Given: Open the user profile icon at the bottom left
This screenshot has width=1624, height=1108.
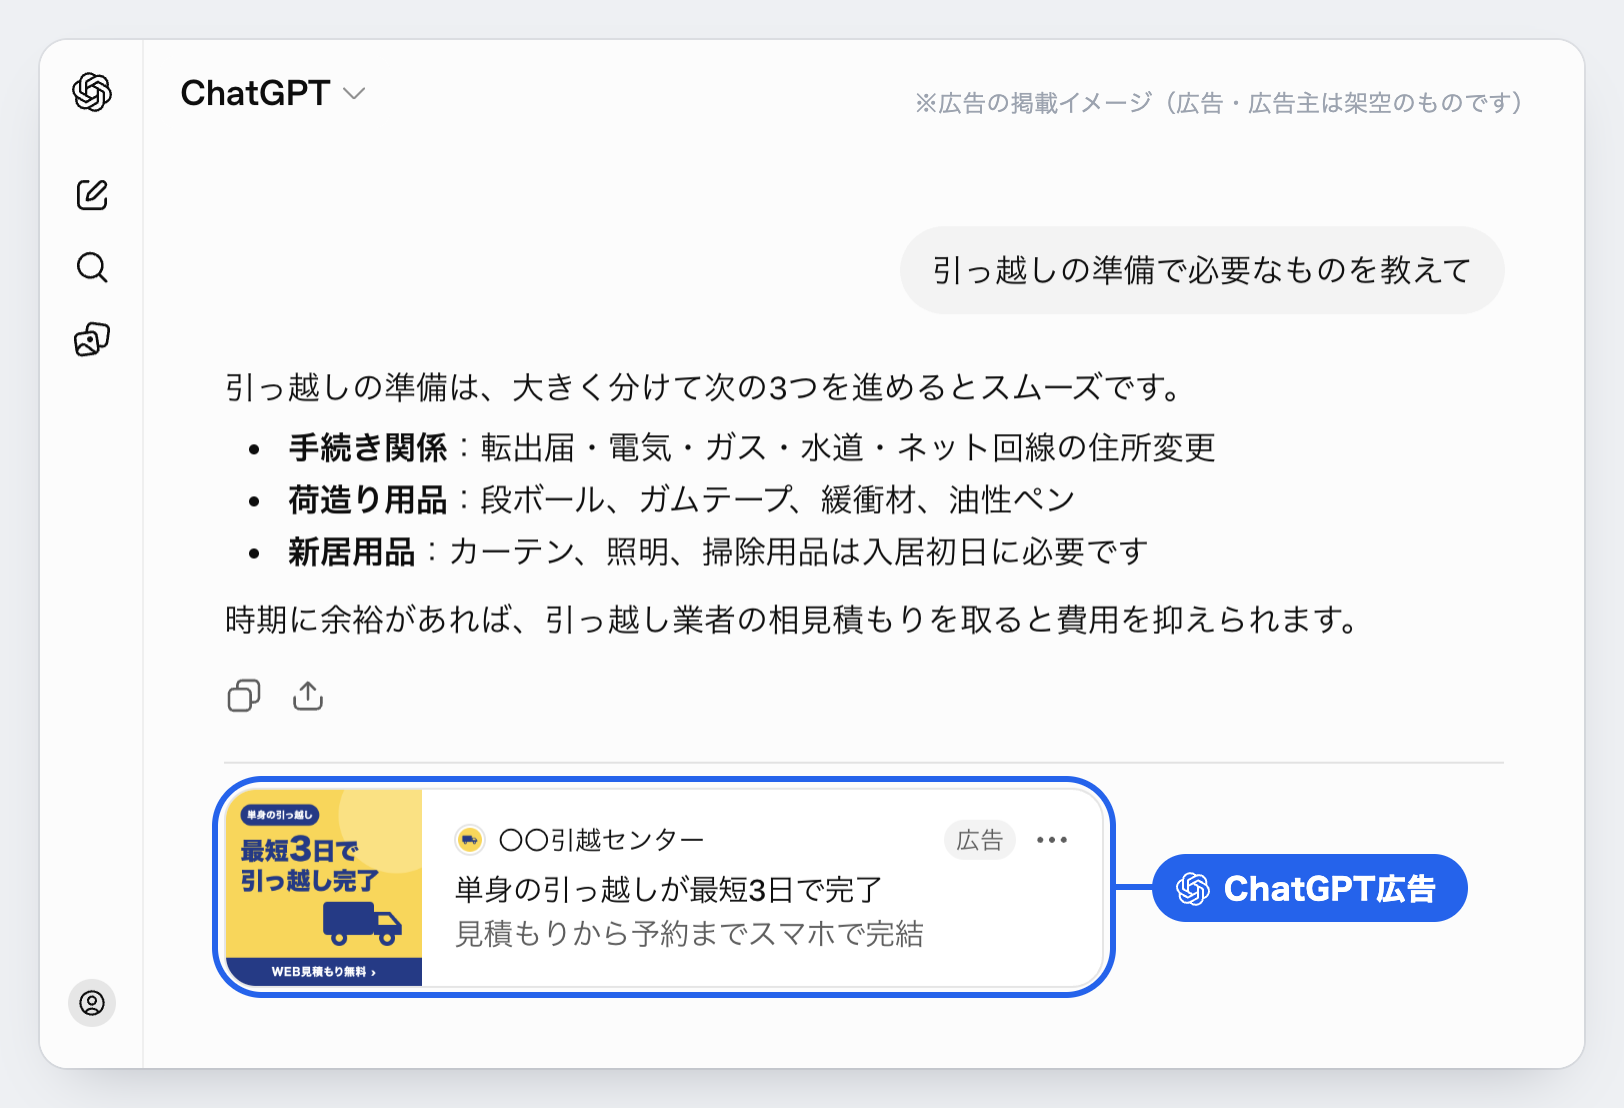Looking at the screenshot, I should (92, 1002).
